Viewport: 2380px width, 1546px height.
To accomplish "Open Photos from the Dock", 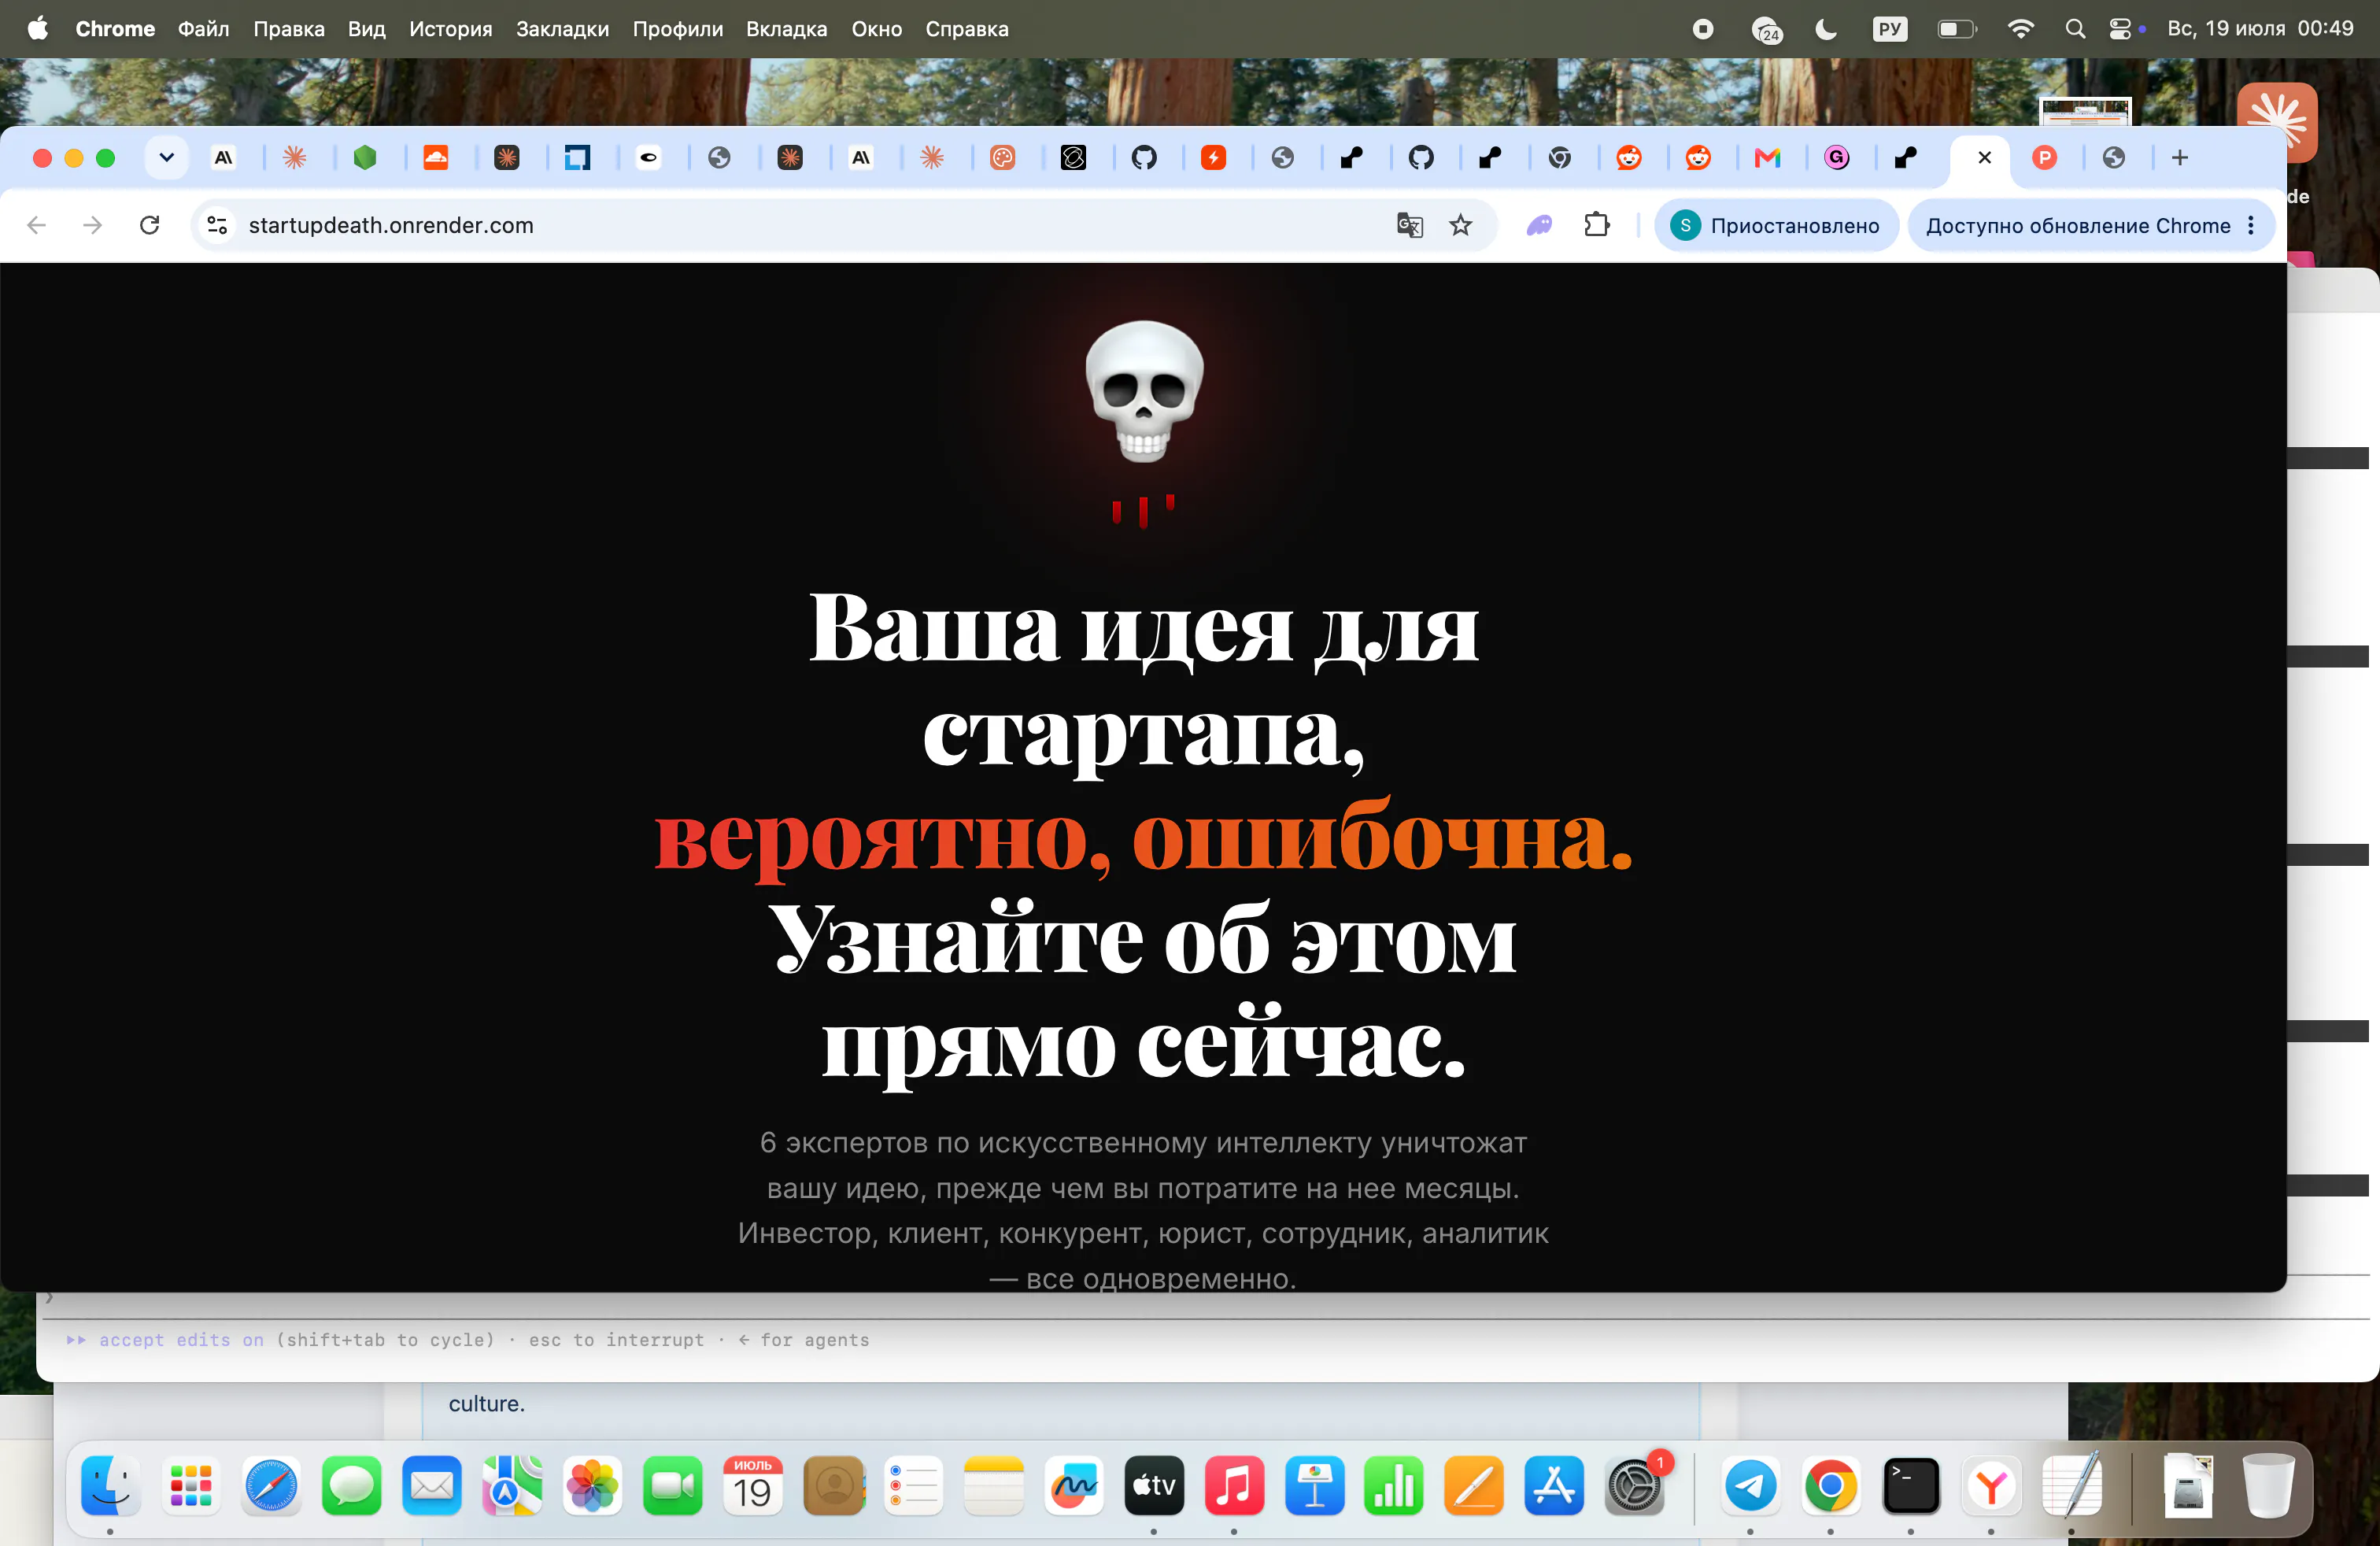I will coord(592,1485).
